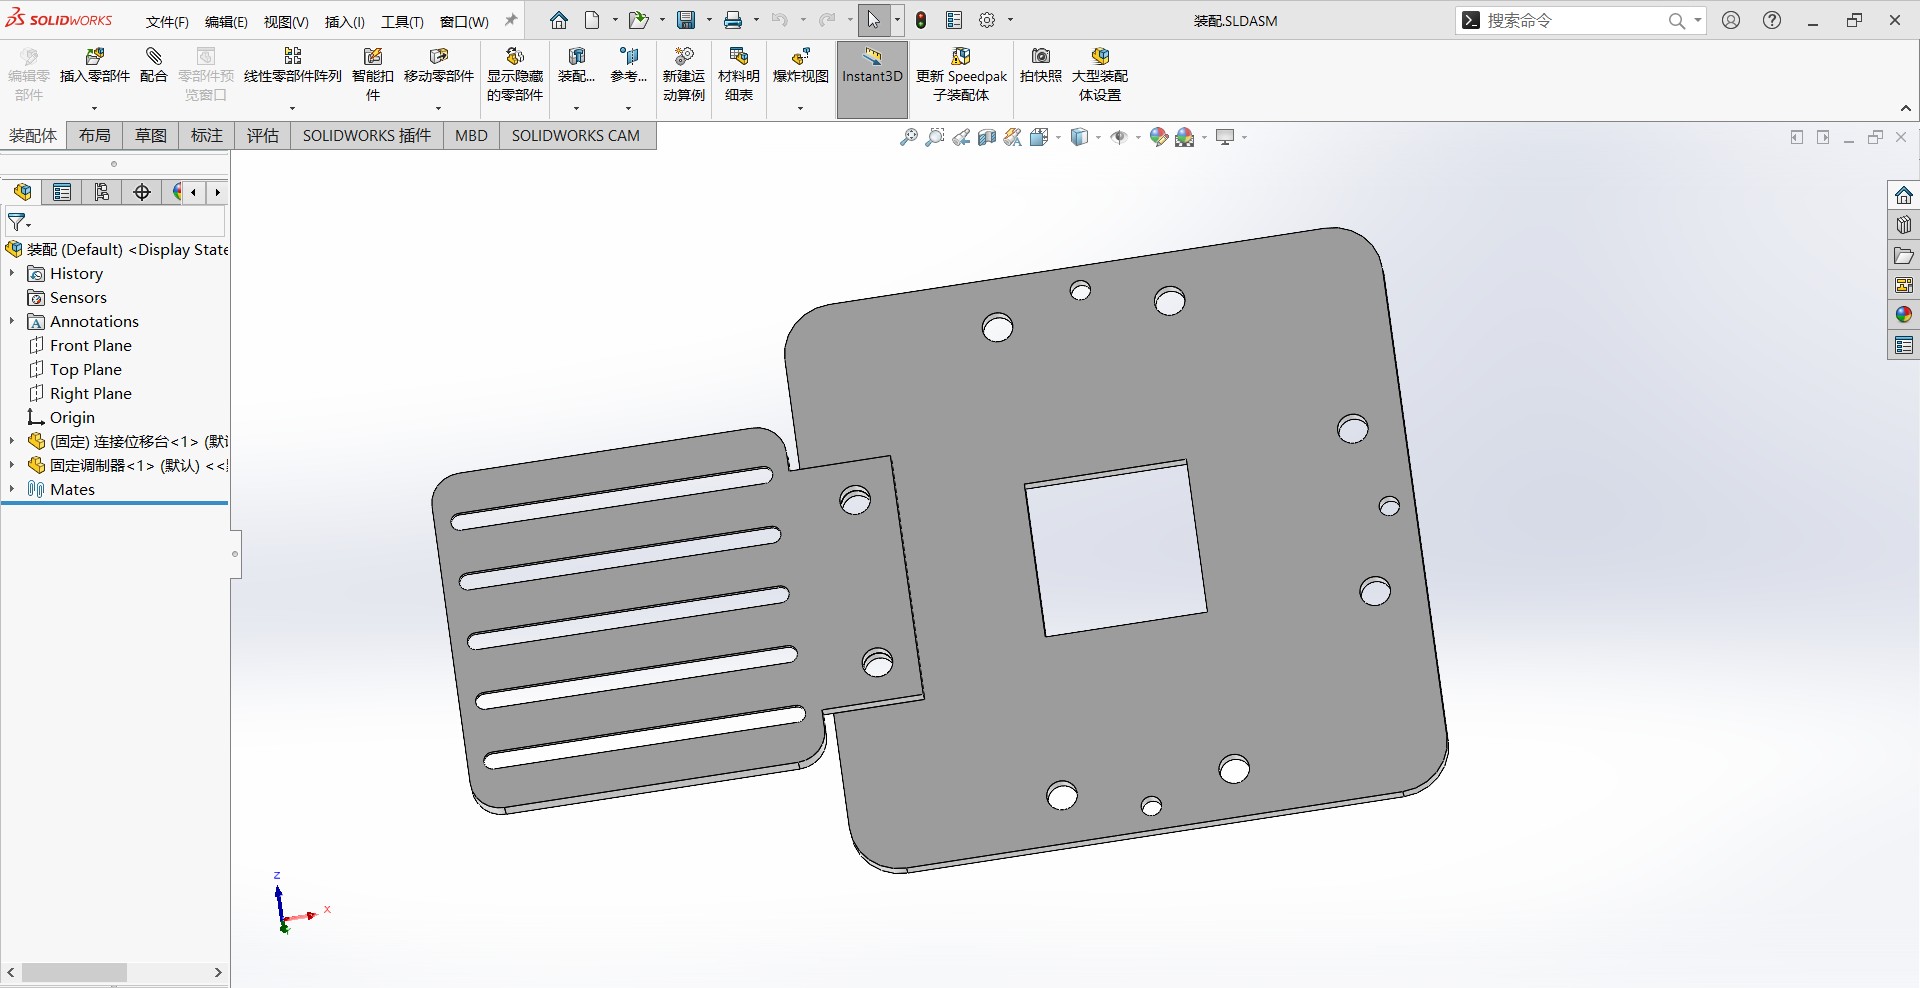Toggle Show Hidden Components (显示隐藏的零部件)
1920x988 pixels.
click(x=515, y=74)
